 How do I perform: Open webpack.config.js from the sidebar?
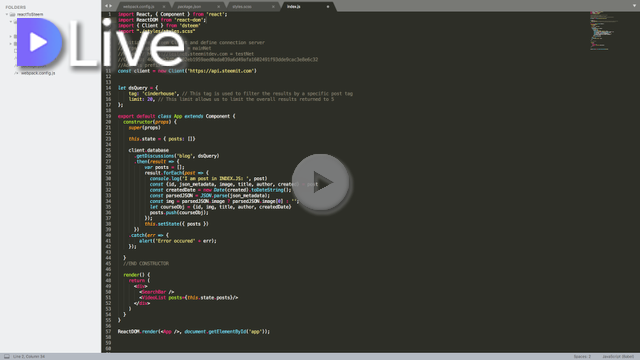pyautogui.click(x=38, y=73)
